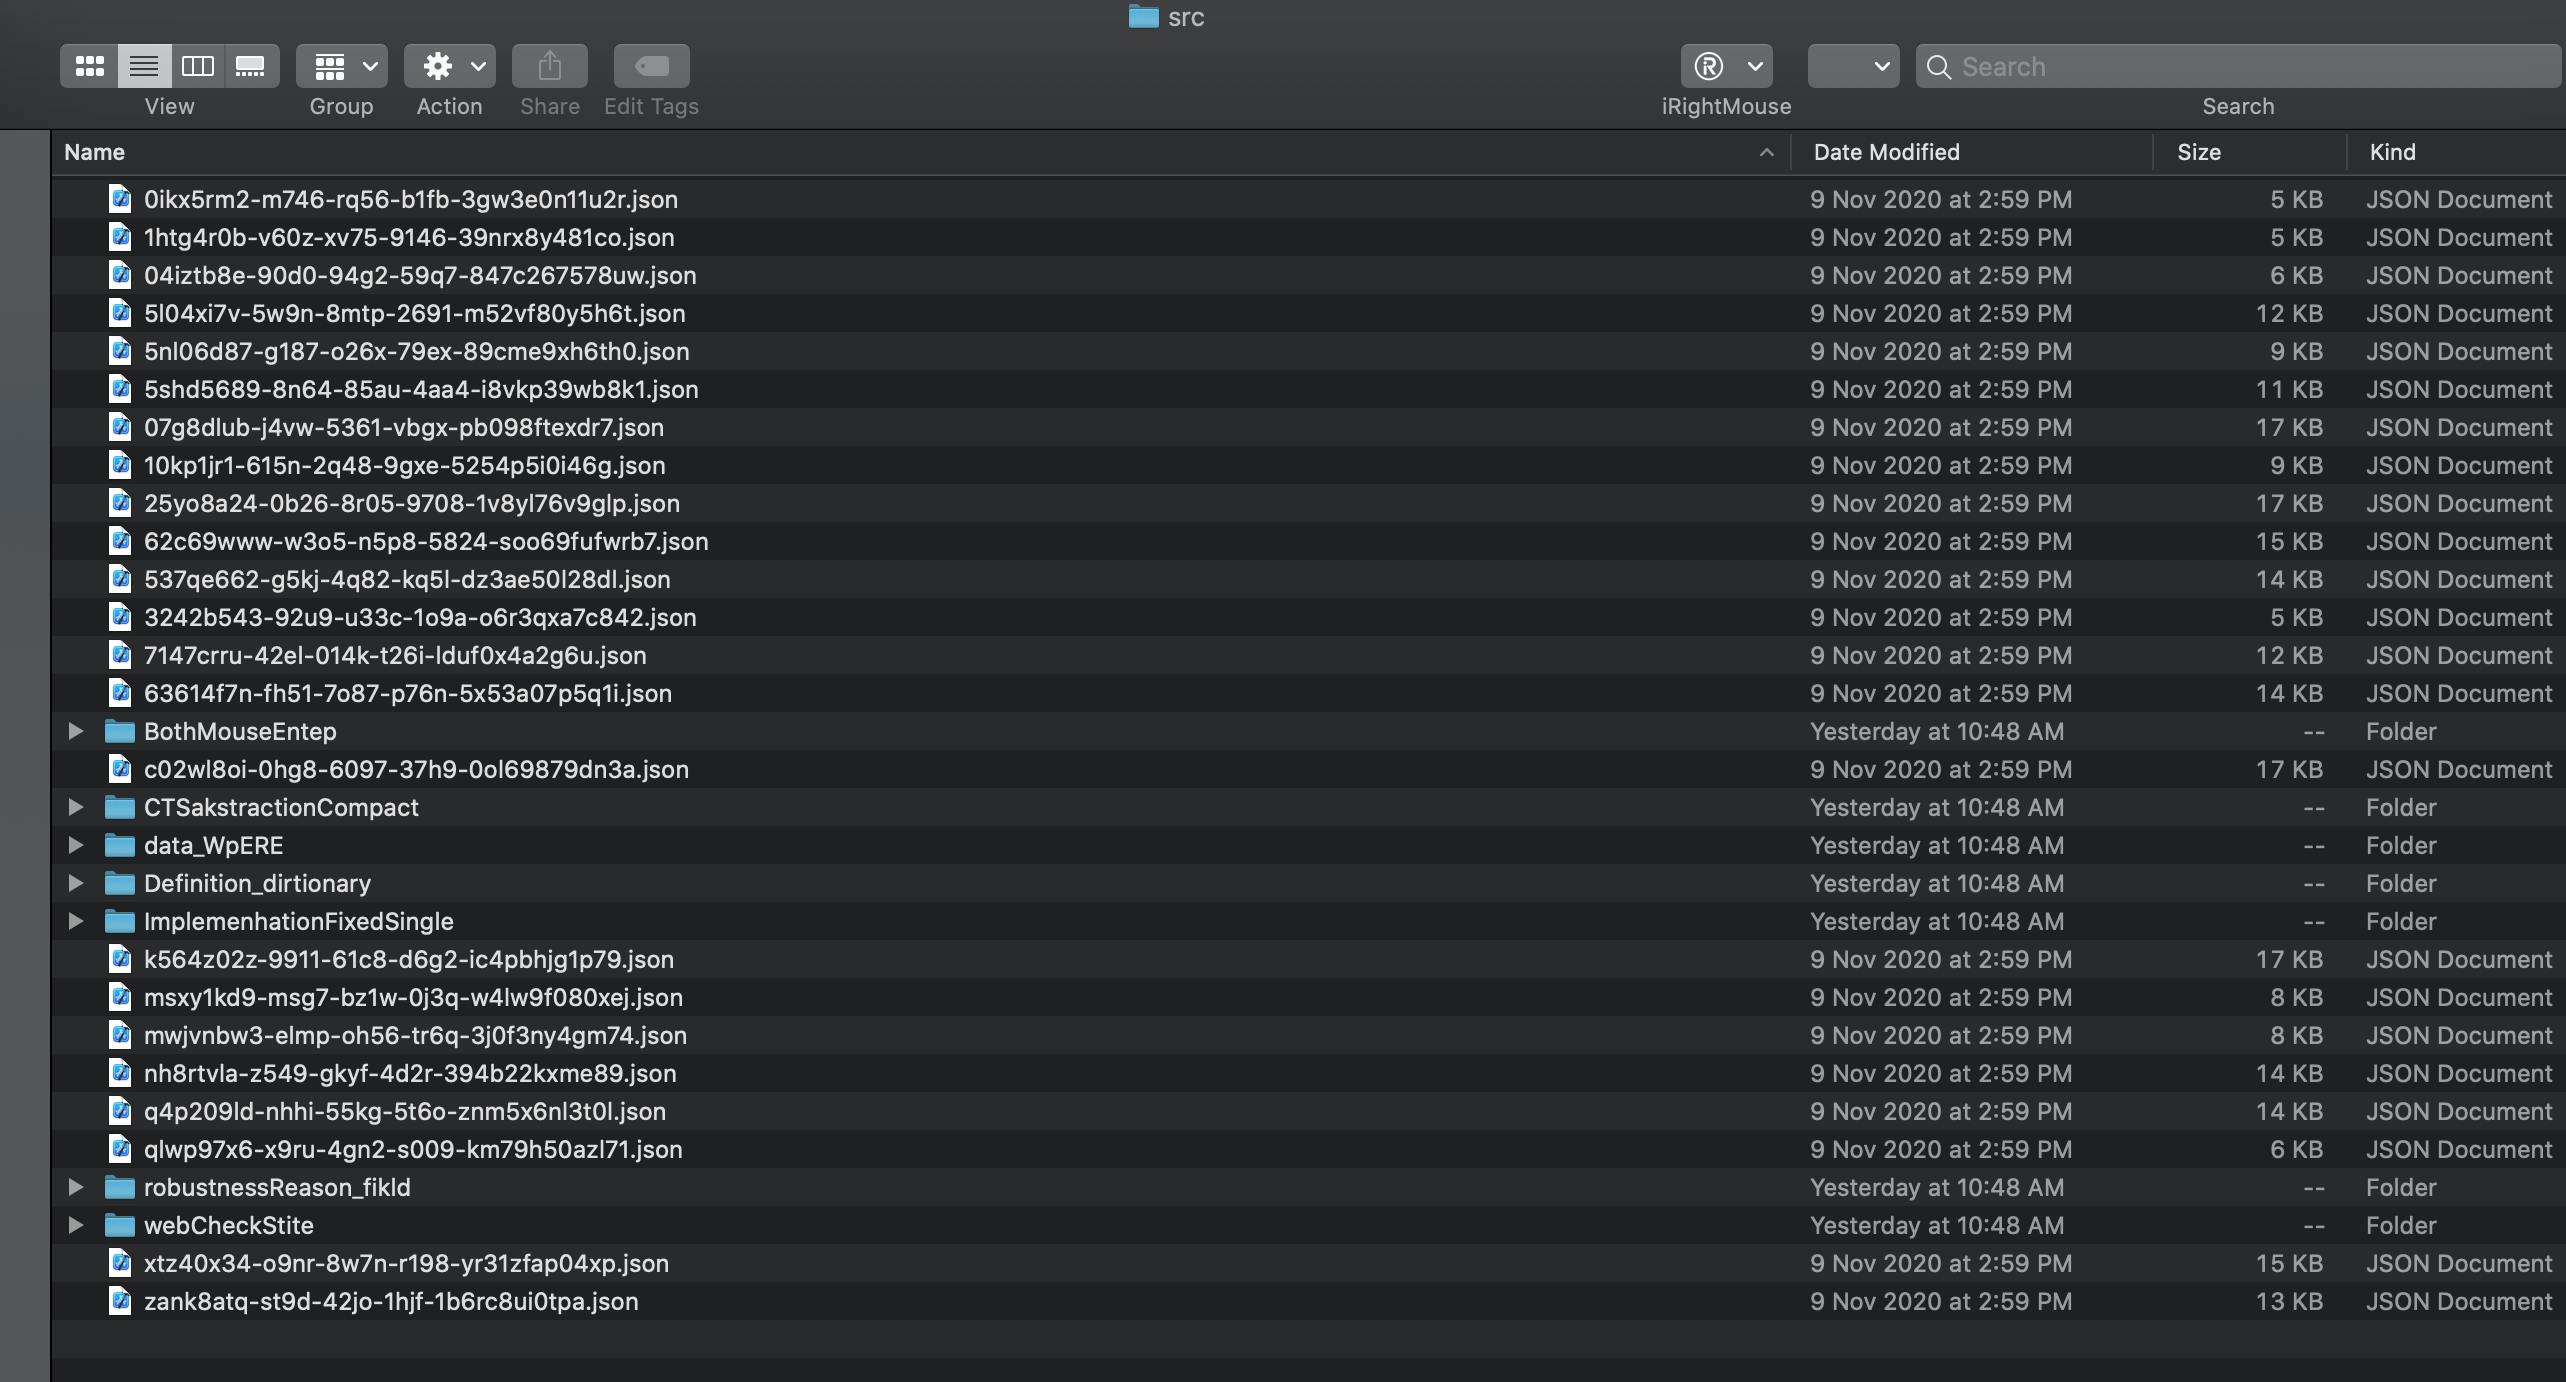
Task: Open the blank dropdown beside Search
Action: point(1853,66)
